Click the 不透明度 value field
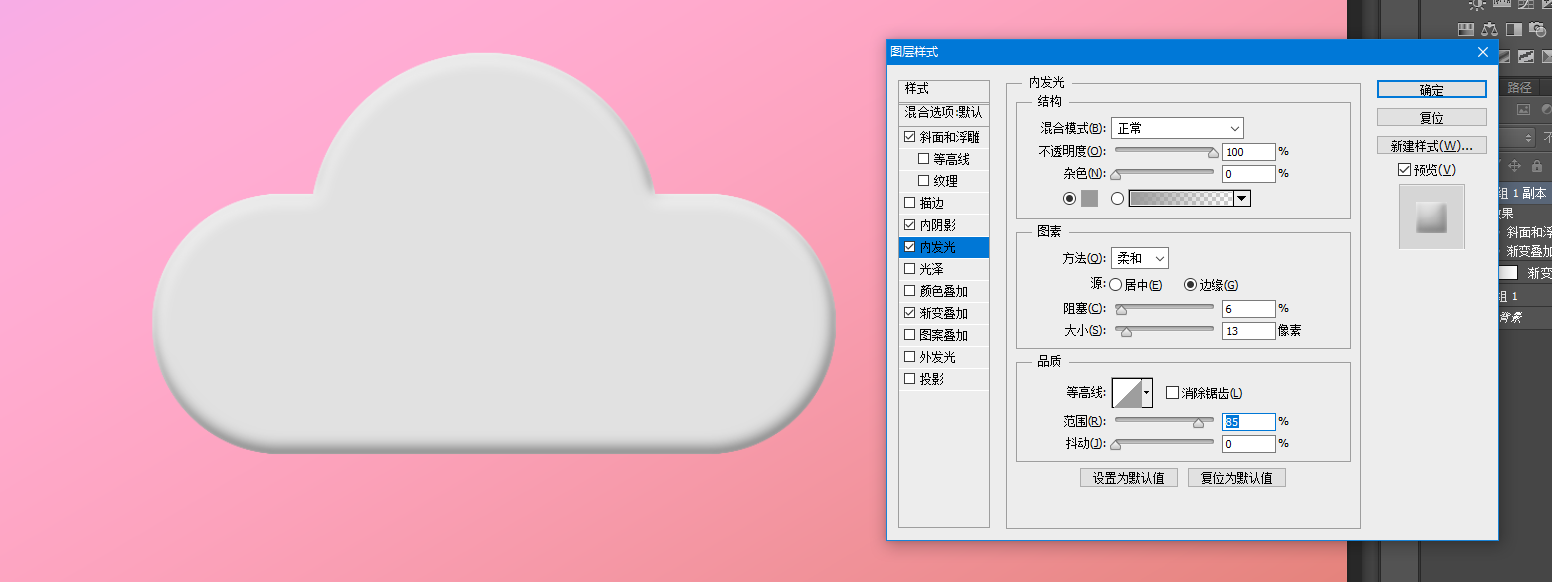This screenshot has height=582, width=1552. [1249, 152]
